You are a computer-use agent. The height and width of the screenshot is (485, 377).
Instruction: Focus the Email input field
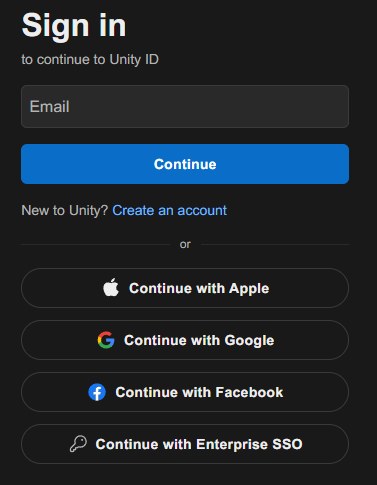(185, 106)
